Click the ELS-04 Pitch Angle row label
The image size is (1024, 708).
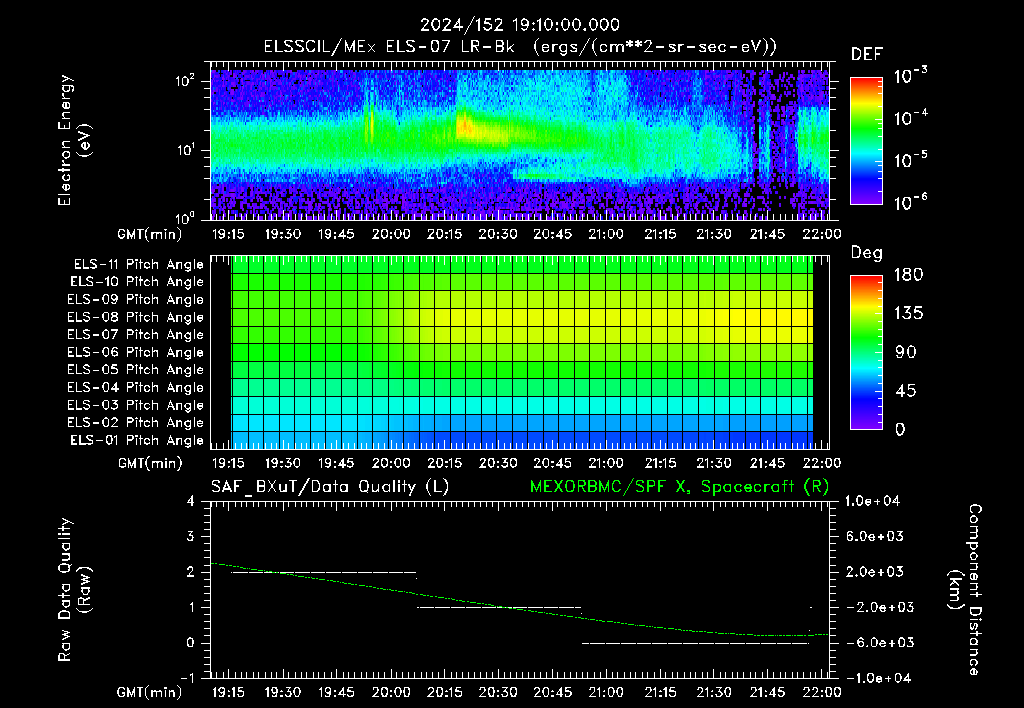(x=136, y=387)
